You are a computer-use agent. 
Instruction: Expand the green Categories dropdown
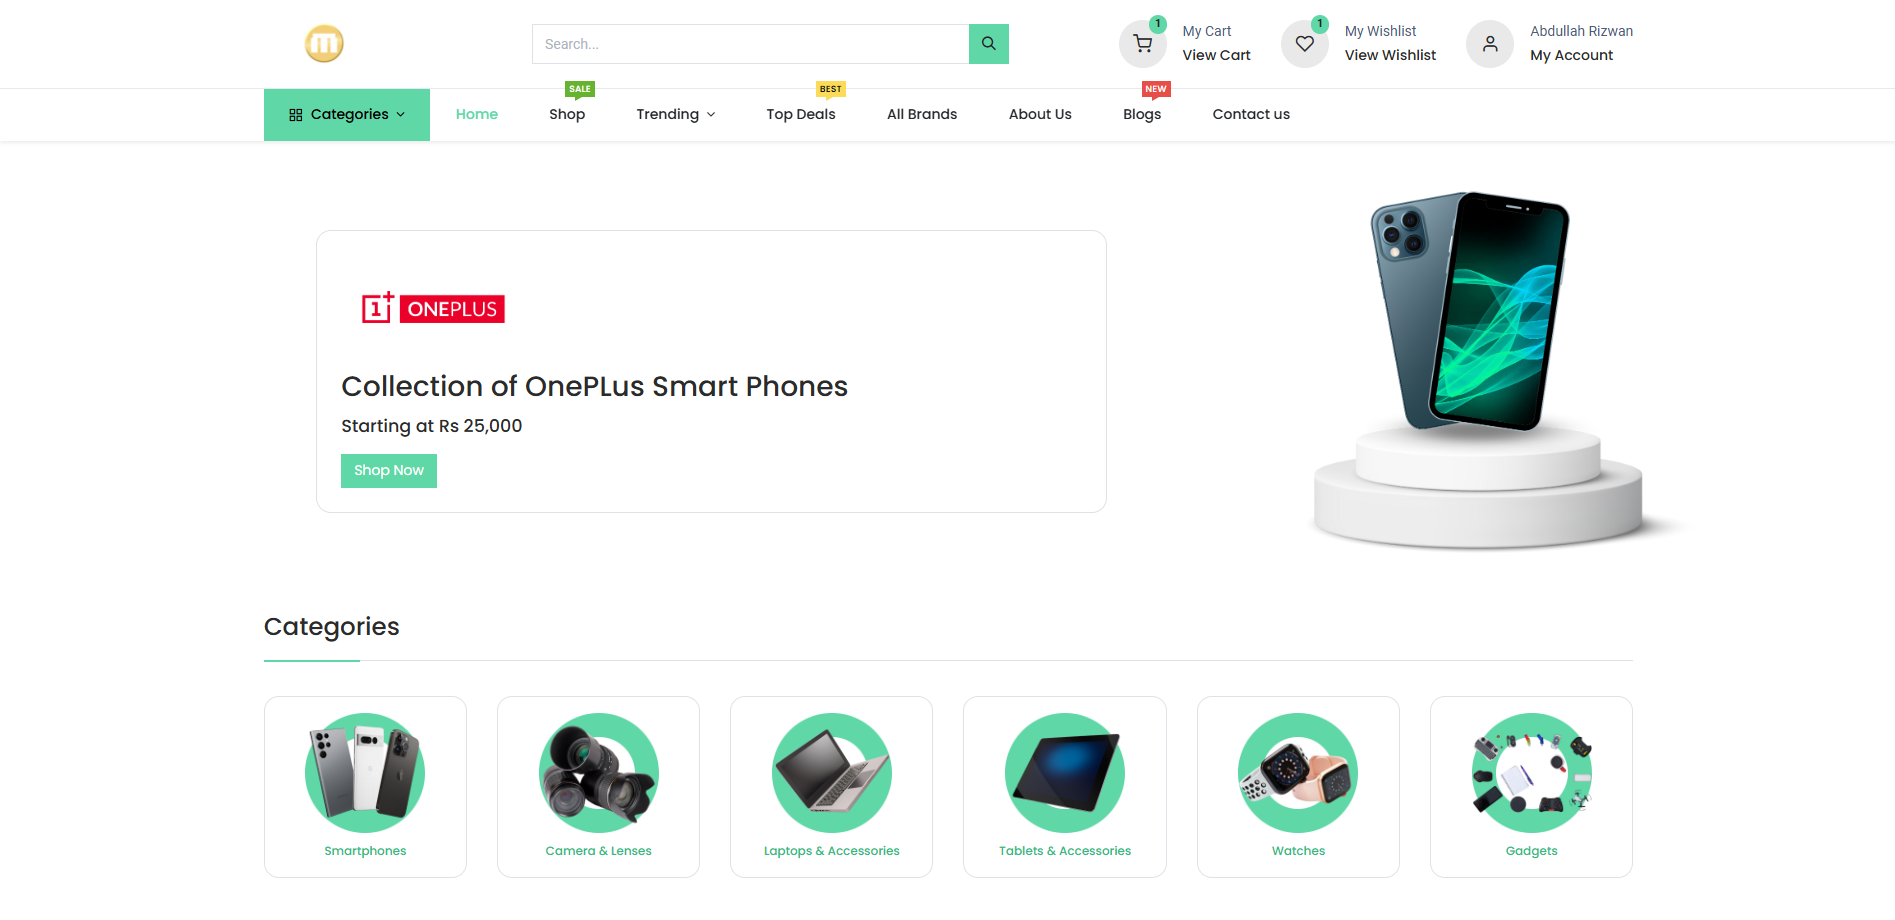coord(347,115)
